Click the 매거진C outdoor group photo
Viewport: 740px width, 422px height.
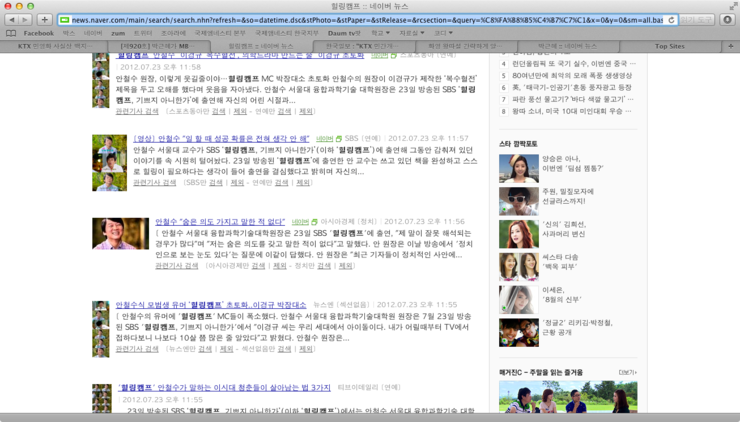click(567, 396)
